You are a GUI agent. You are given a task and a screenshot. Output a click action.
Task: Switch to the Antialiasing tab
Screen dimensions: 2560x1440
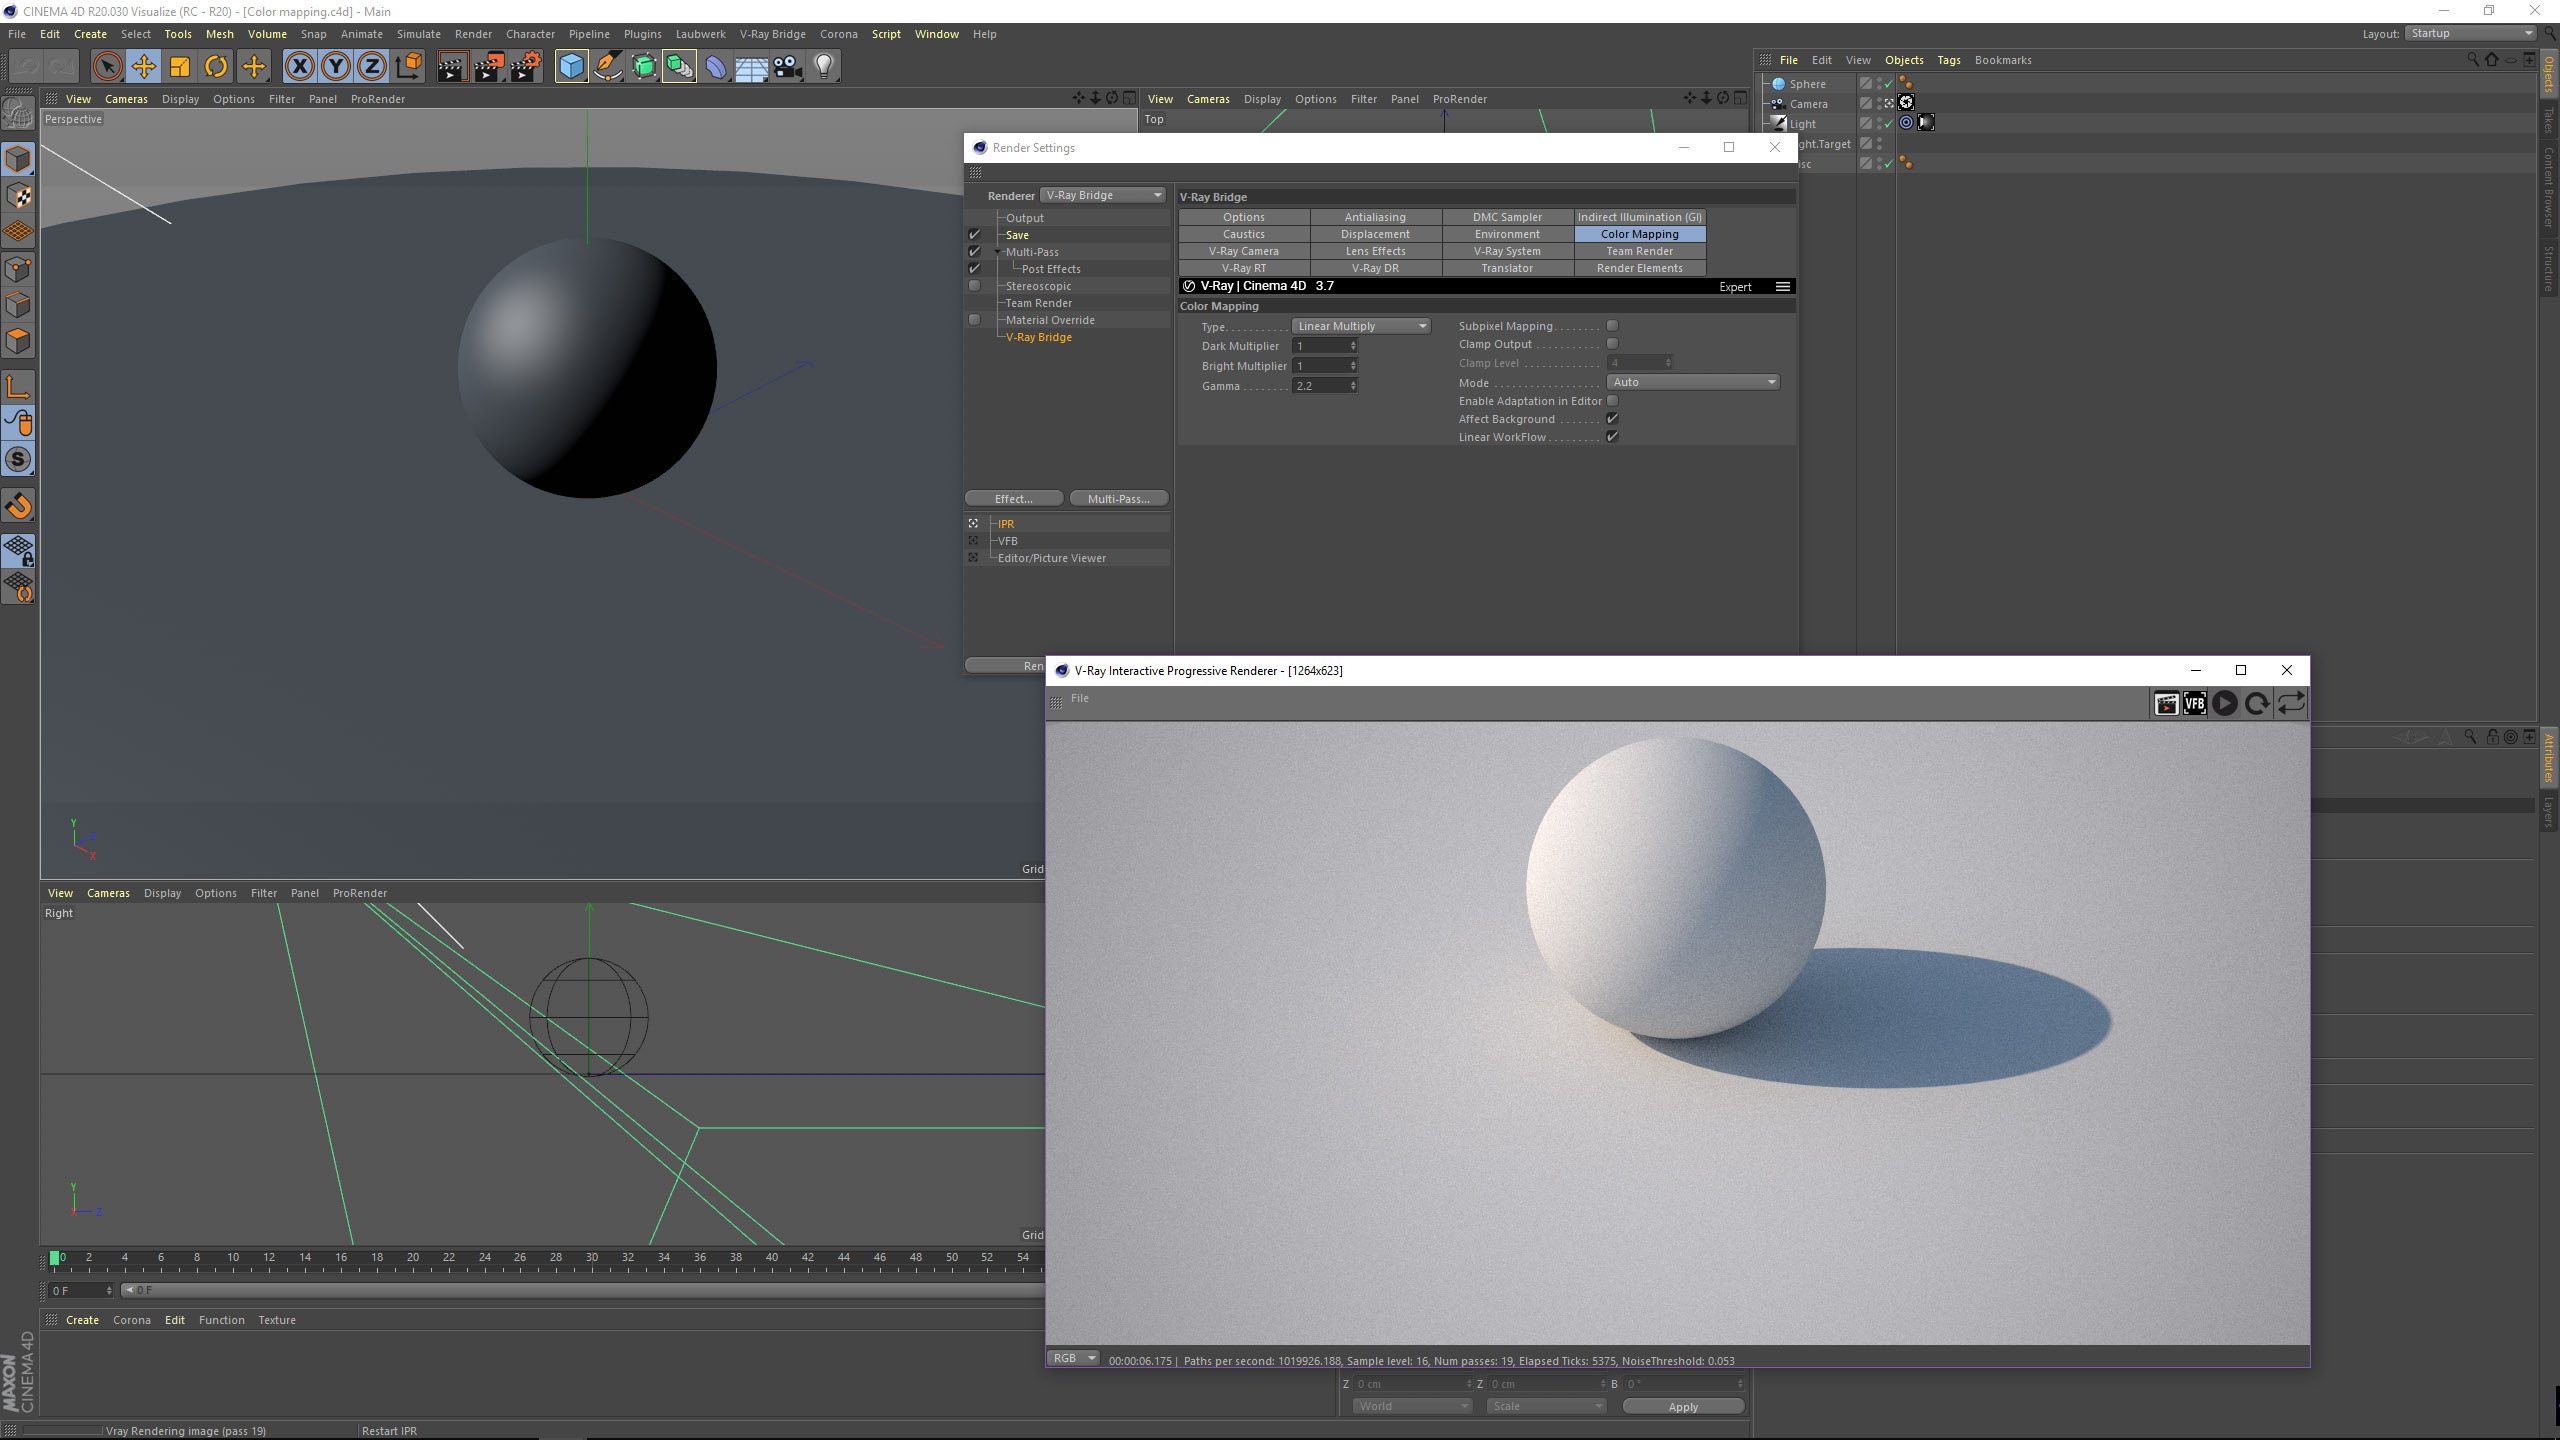pyautogui.click(x=1375, y=217)
